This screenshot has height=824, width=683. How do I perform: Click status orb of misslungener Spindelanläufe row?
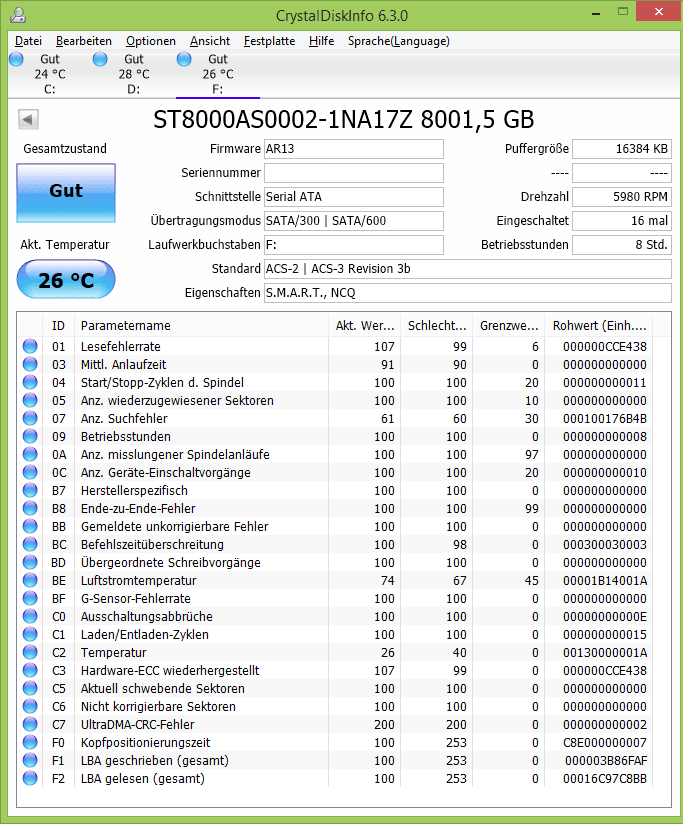pyautogui.click(x=30, y=454)
